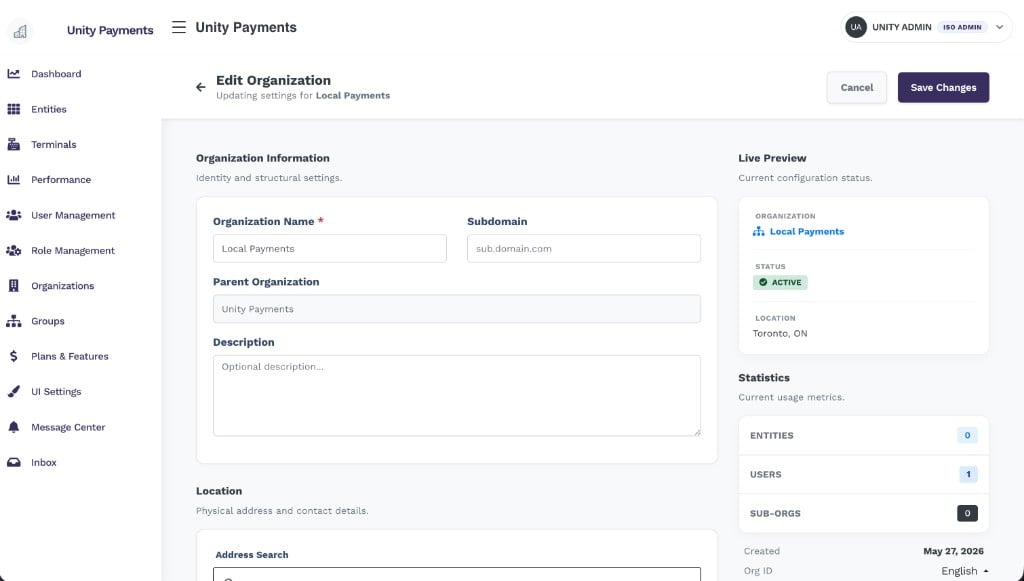This screenshot has height=581, width=1024.
Task: Open Message Center
Action: pyautogui.click(x=68, y=427)
